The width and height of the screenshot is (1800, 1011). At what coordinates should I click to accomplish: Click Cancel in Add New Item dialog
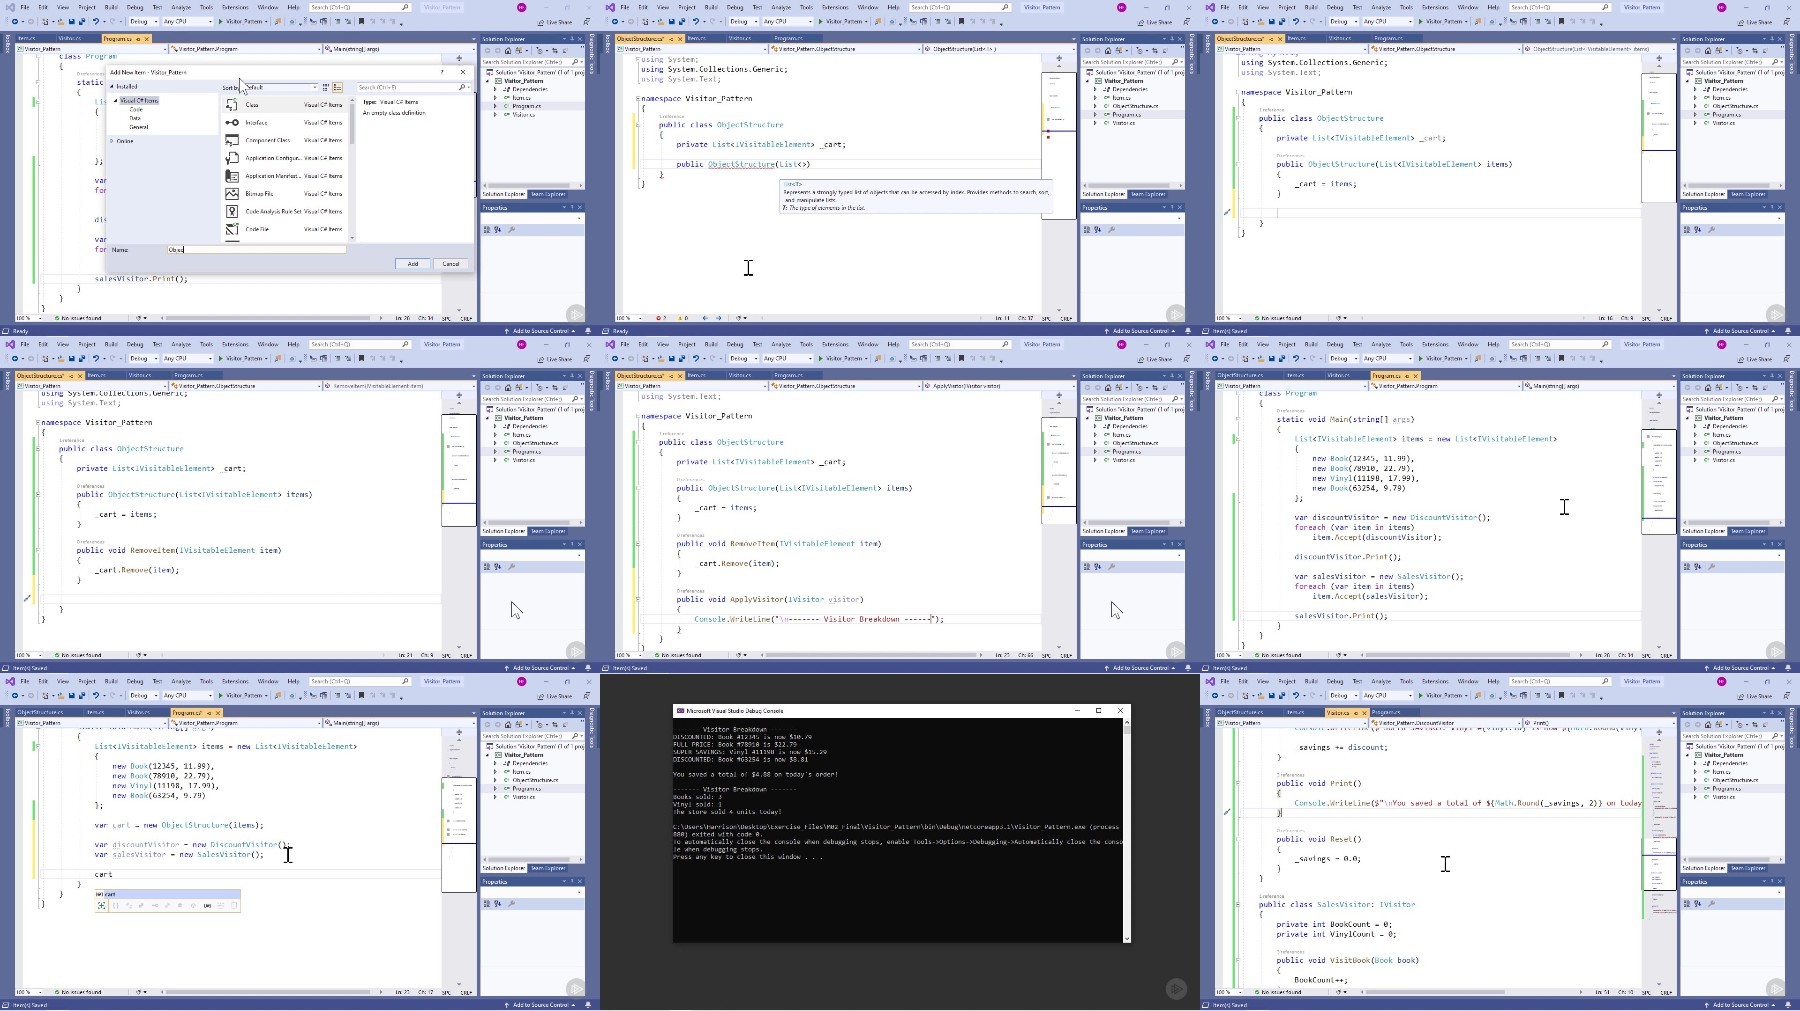451,264
